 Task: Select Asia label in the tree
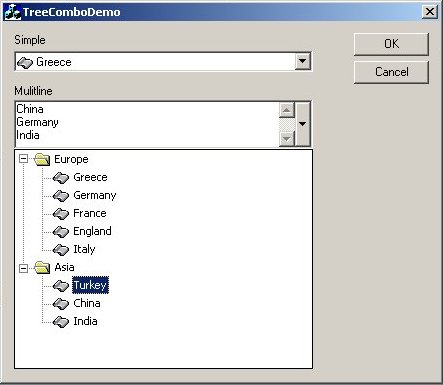coord(64,267)
